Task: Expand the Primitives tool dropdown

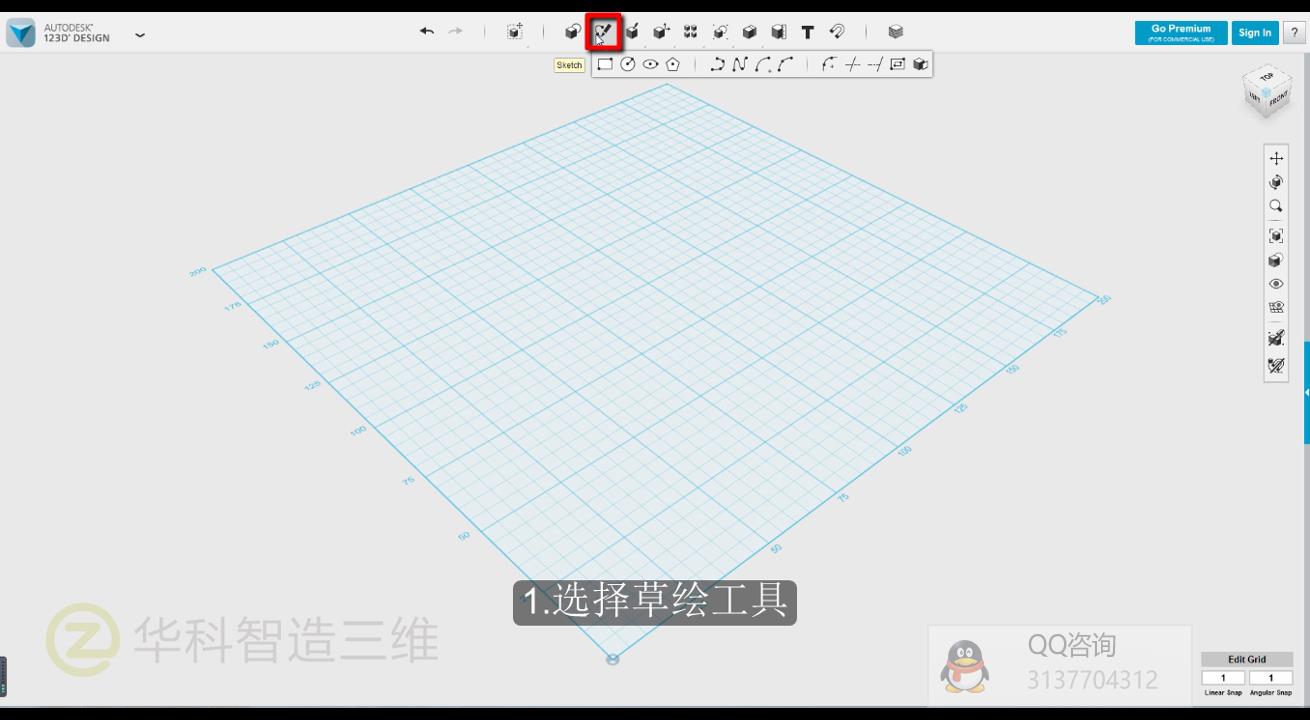Action: (x=572, y=32)
